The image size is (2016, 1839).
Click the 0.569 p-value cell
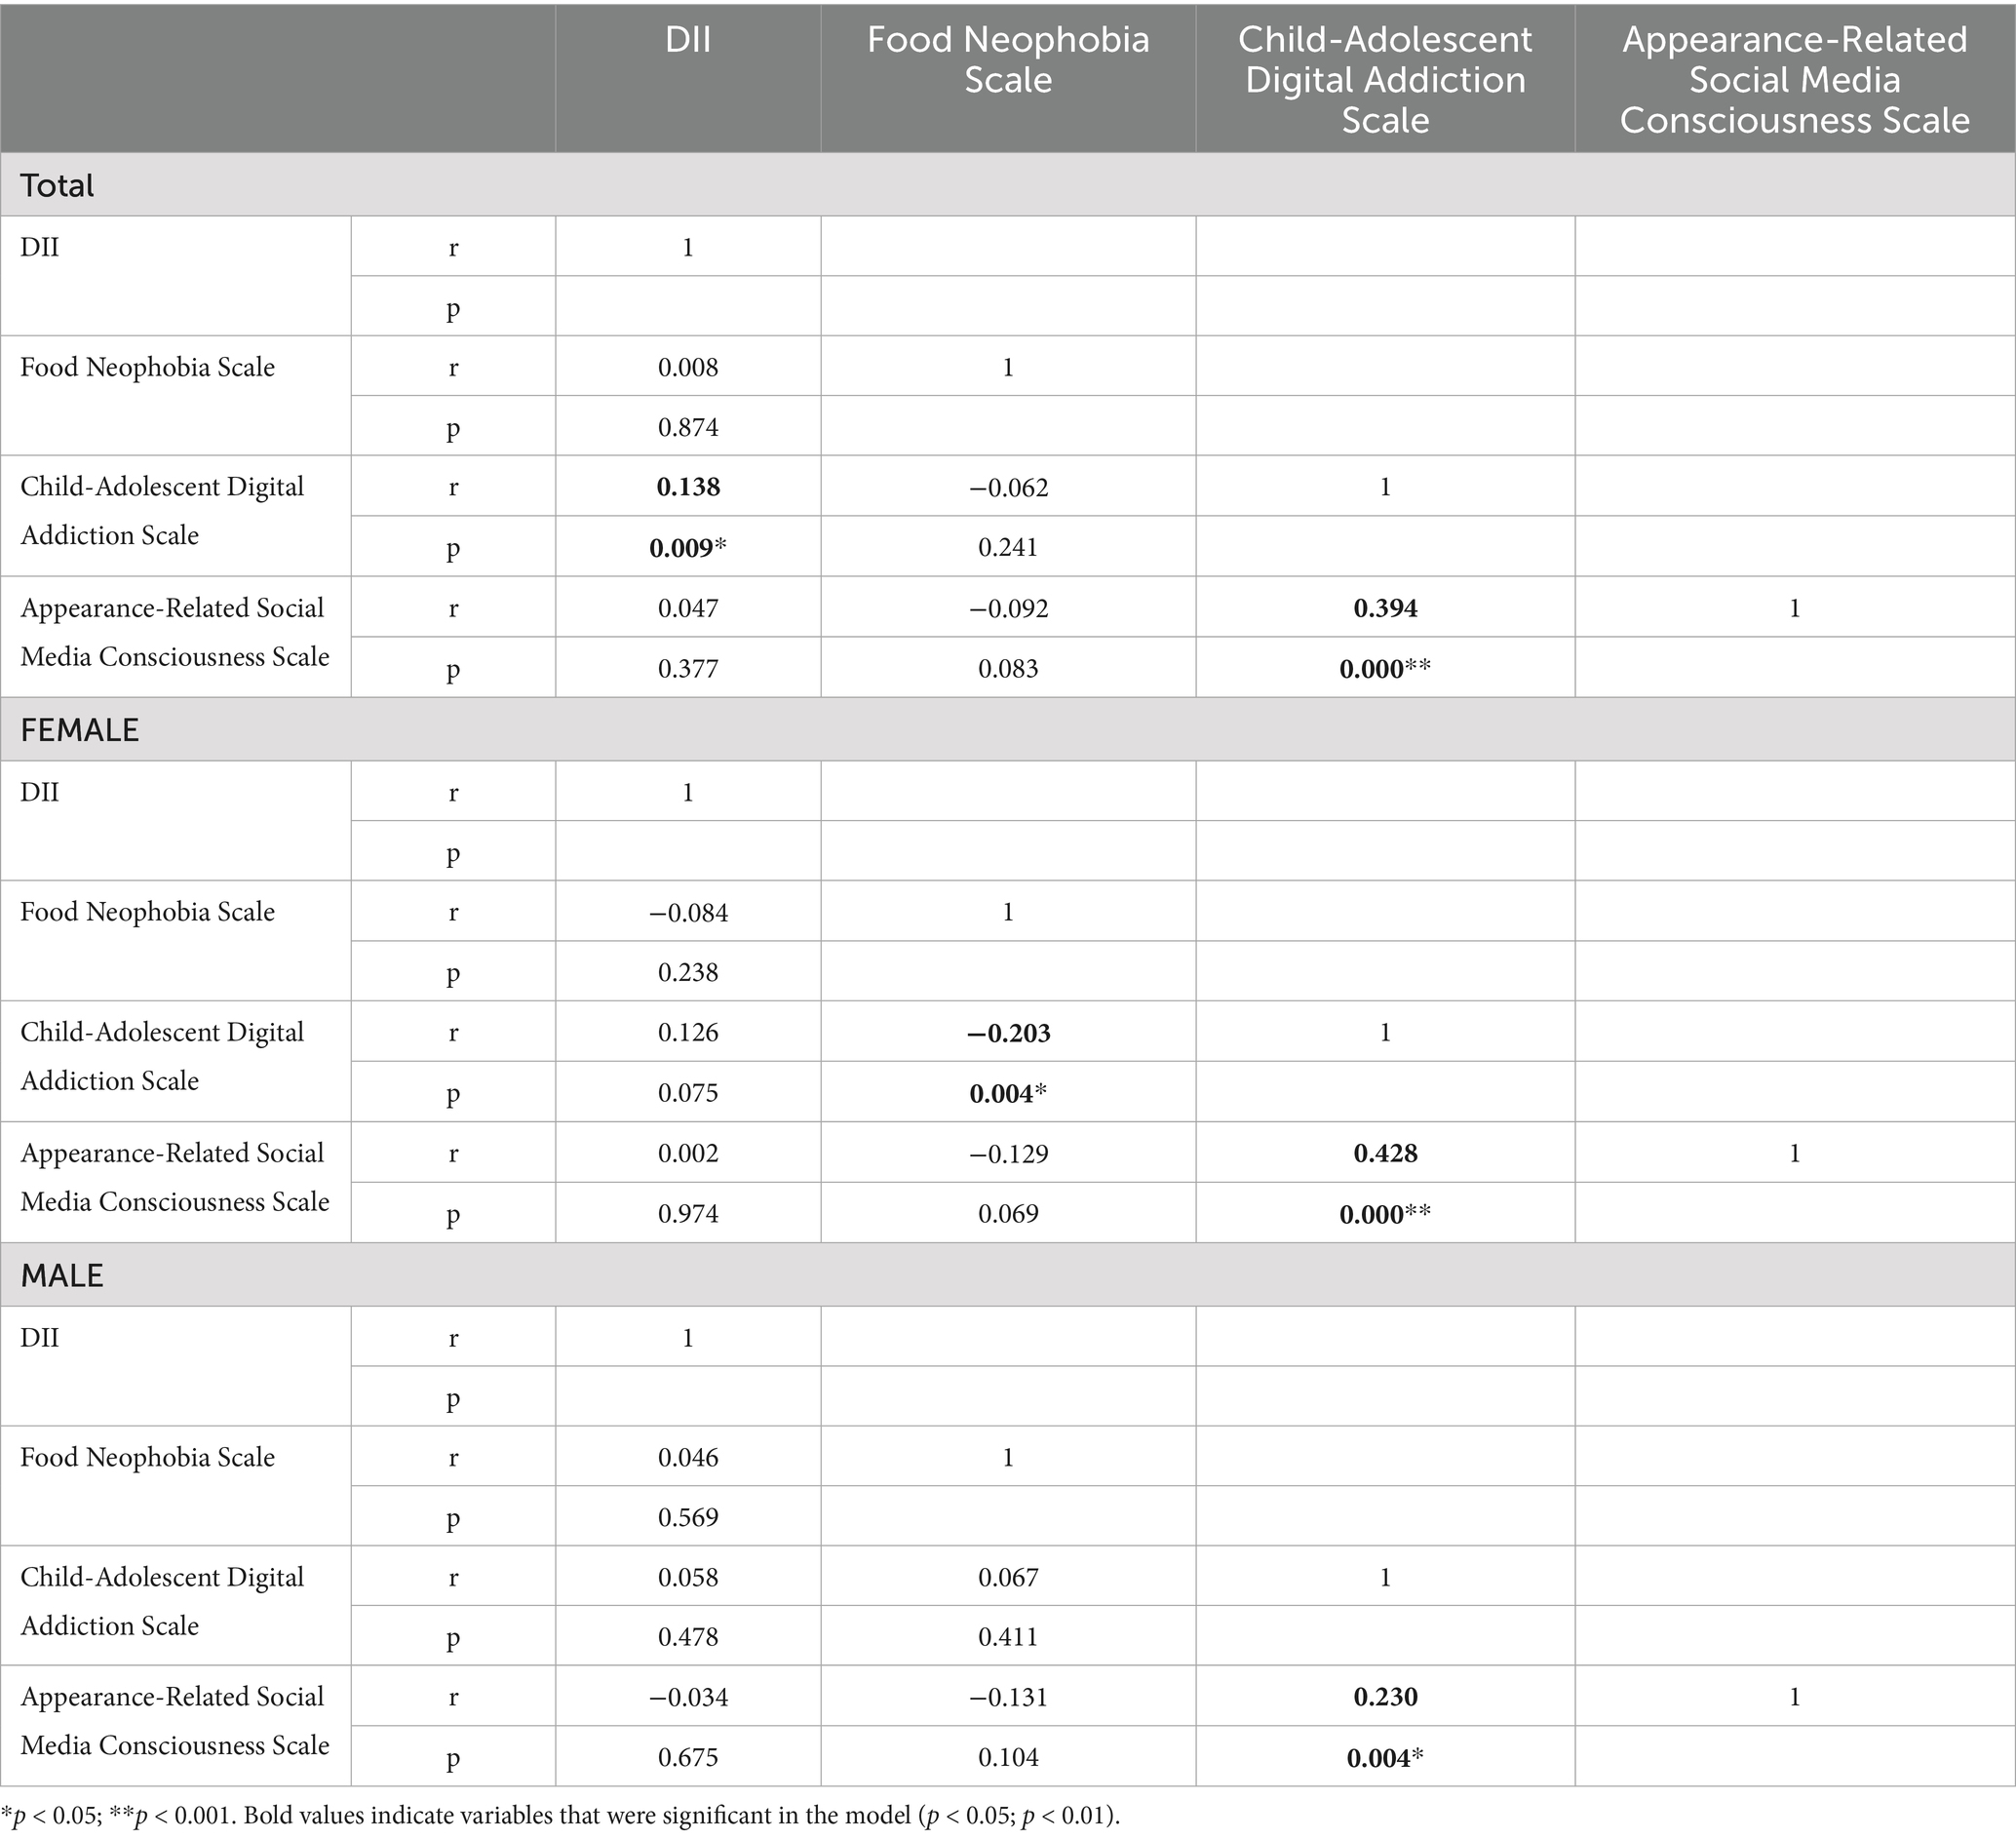(688, 1518)
